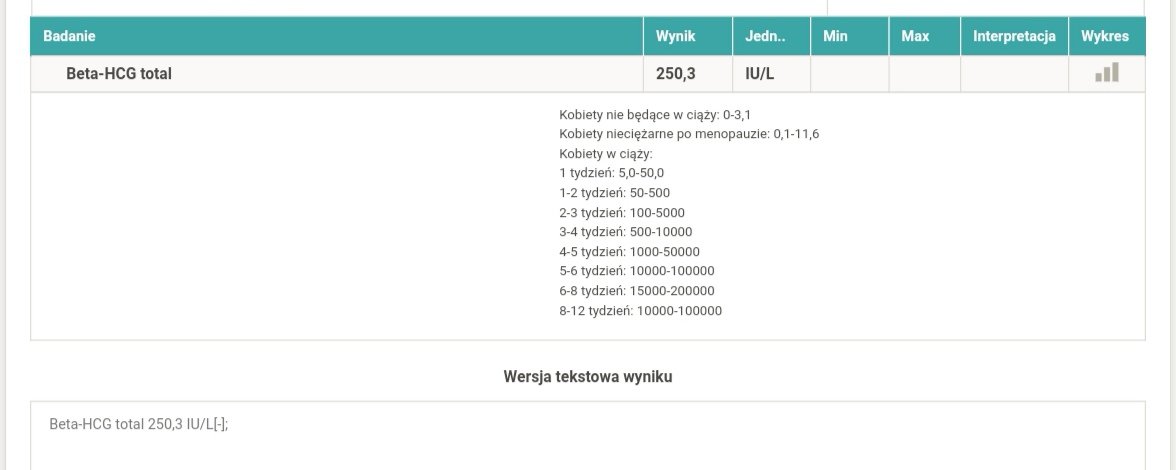
Task: Select the Interpretacja column header
Action: pos(1014,36)
